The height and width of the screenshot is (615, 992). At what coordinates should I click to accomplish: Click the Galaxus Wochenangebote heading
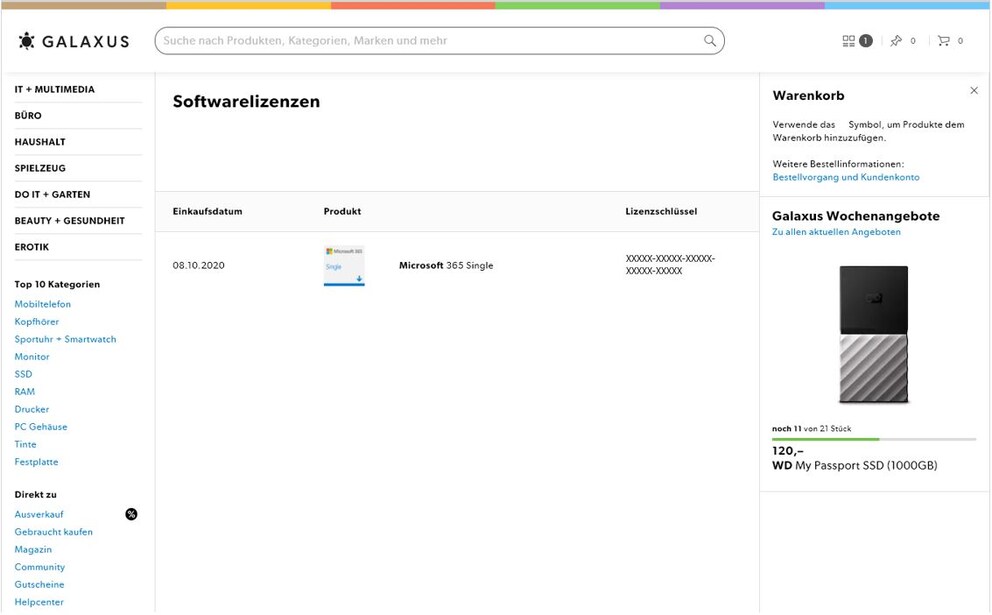click(x=855, y=216)
